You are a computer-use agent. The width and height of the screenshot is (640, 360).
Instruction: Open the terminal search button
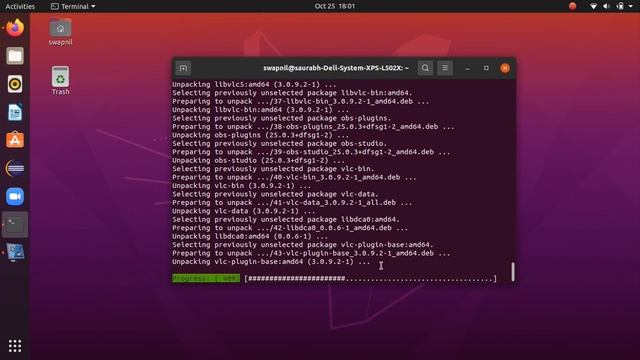pos(425,68)
